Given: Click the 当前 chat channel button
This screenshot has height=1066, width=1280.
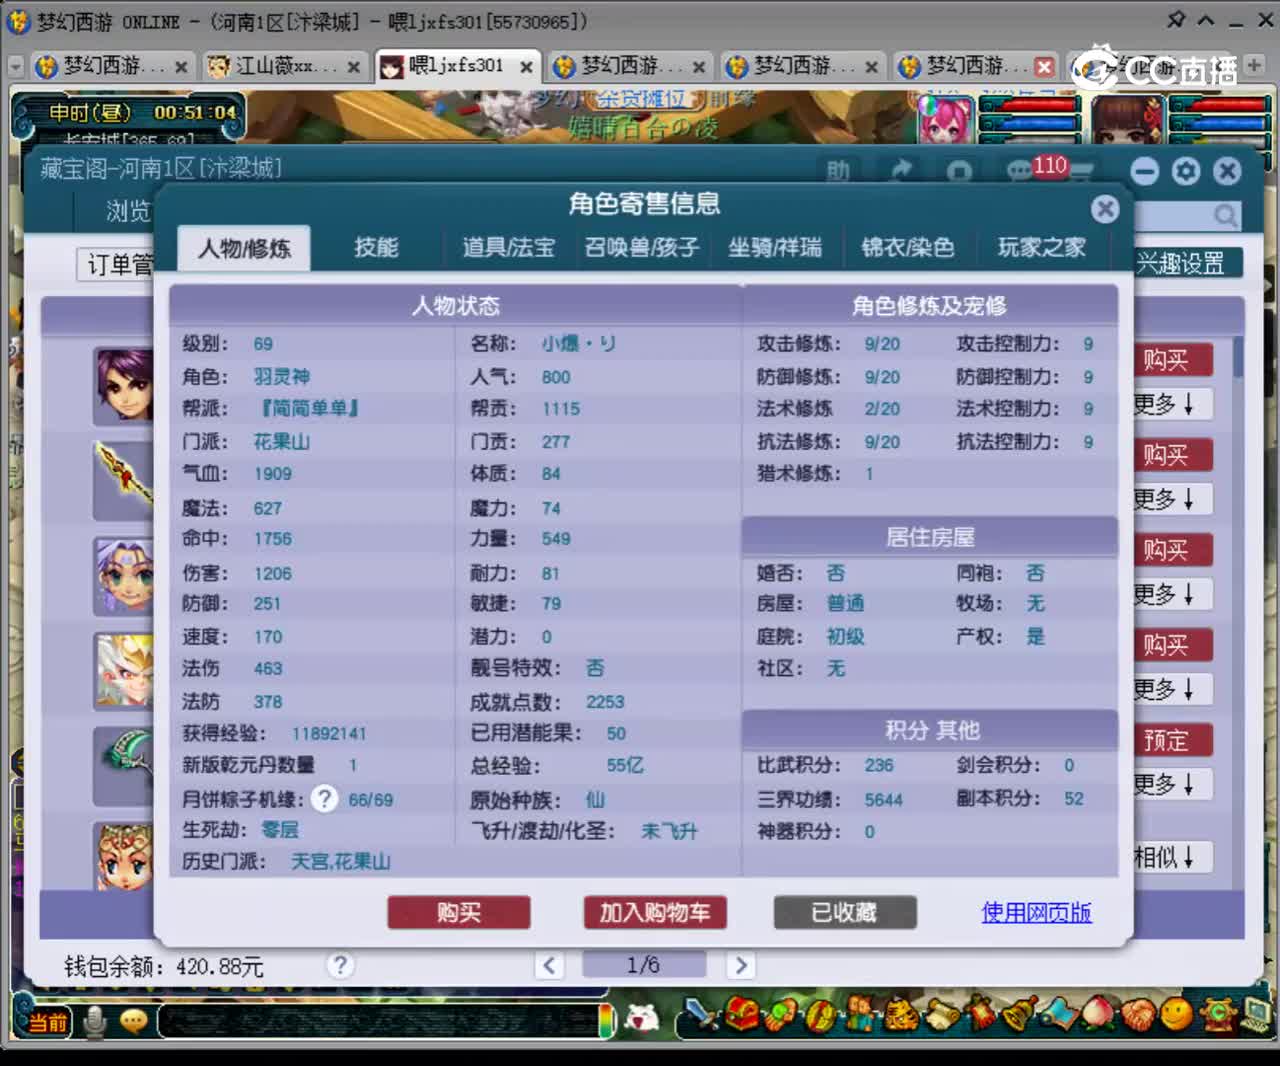Looking at the screenshot, I should [47, 1021].
